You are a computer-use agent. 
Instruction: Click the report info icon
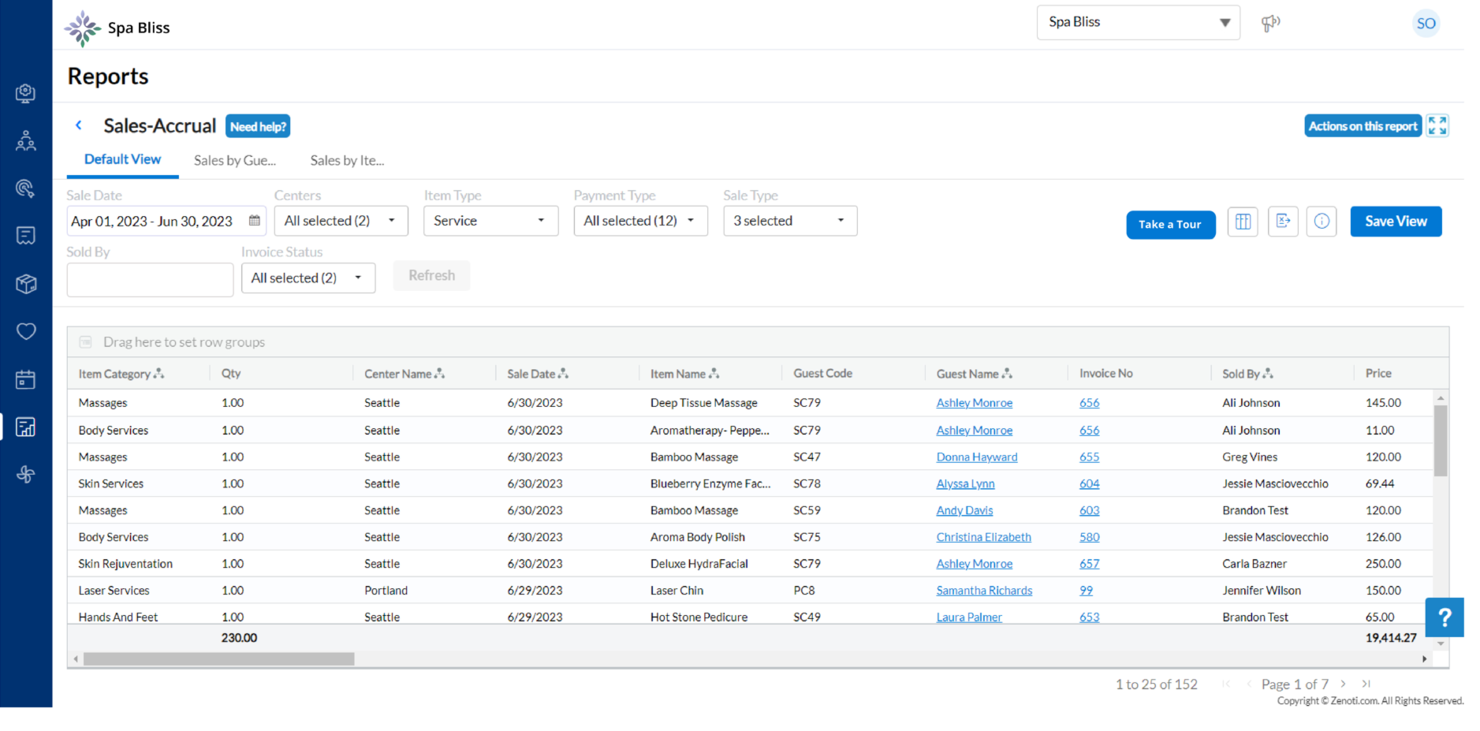tap(1322, 222)
